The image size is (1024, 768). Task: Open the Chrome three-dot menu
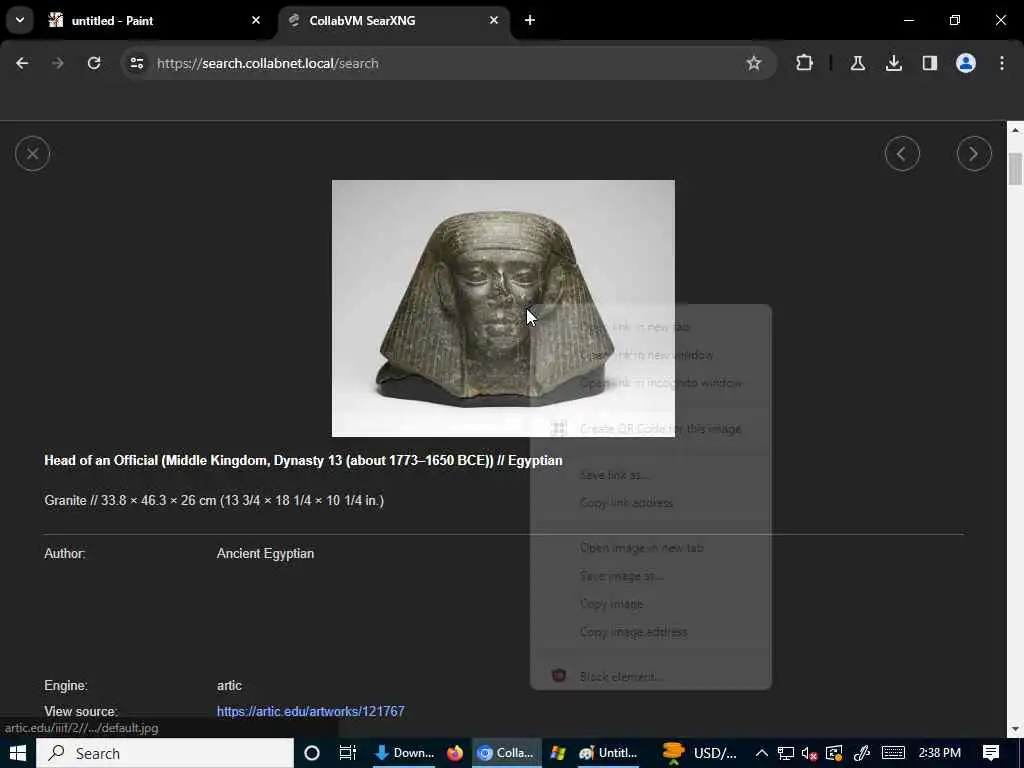coord(1001,63)
